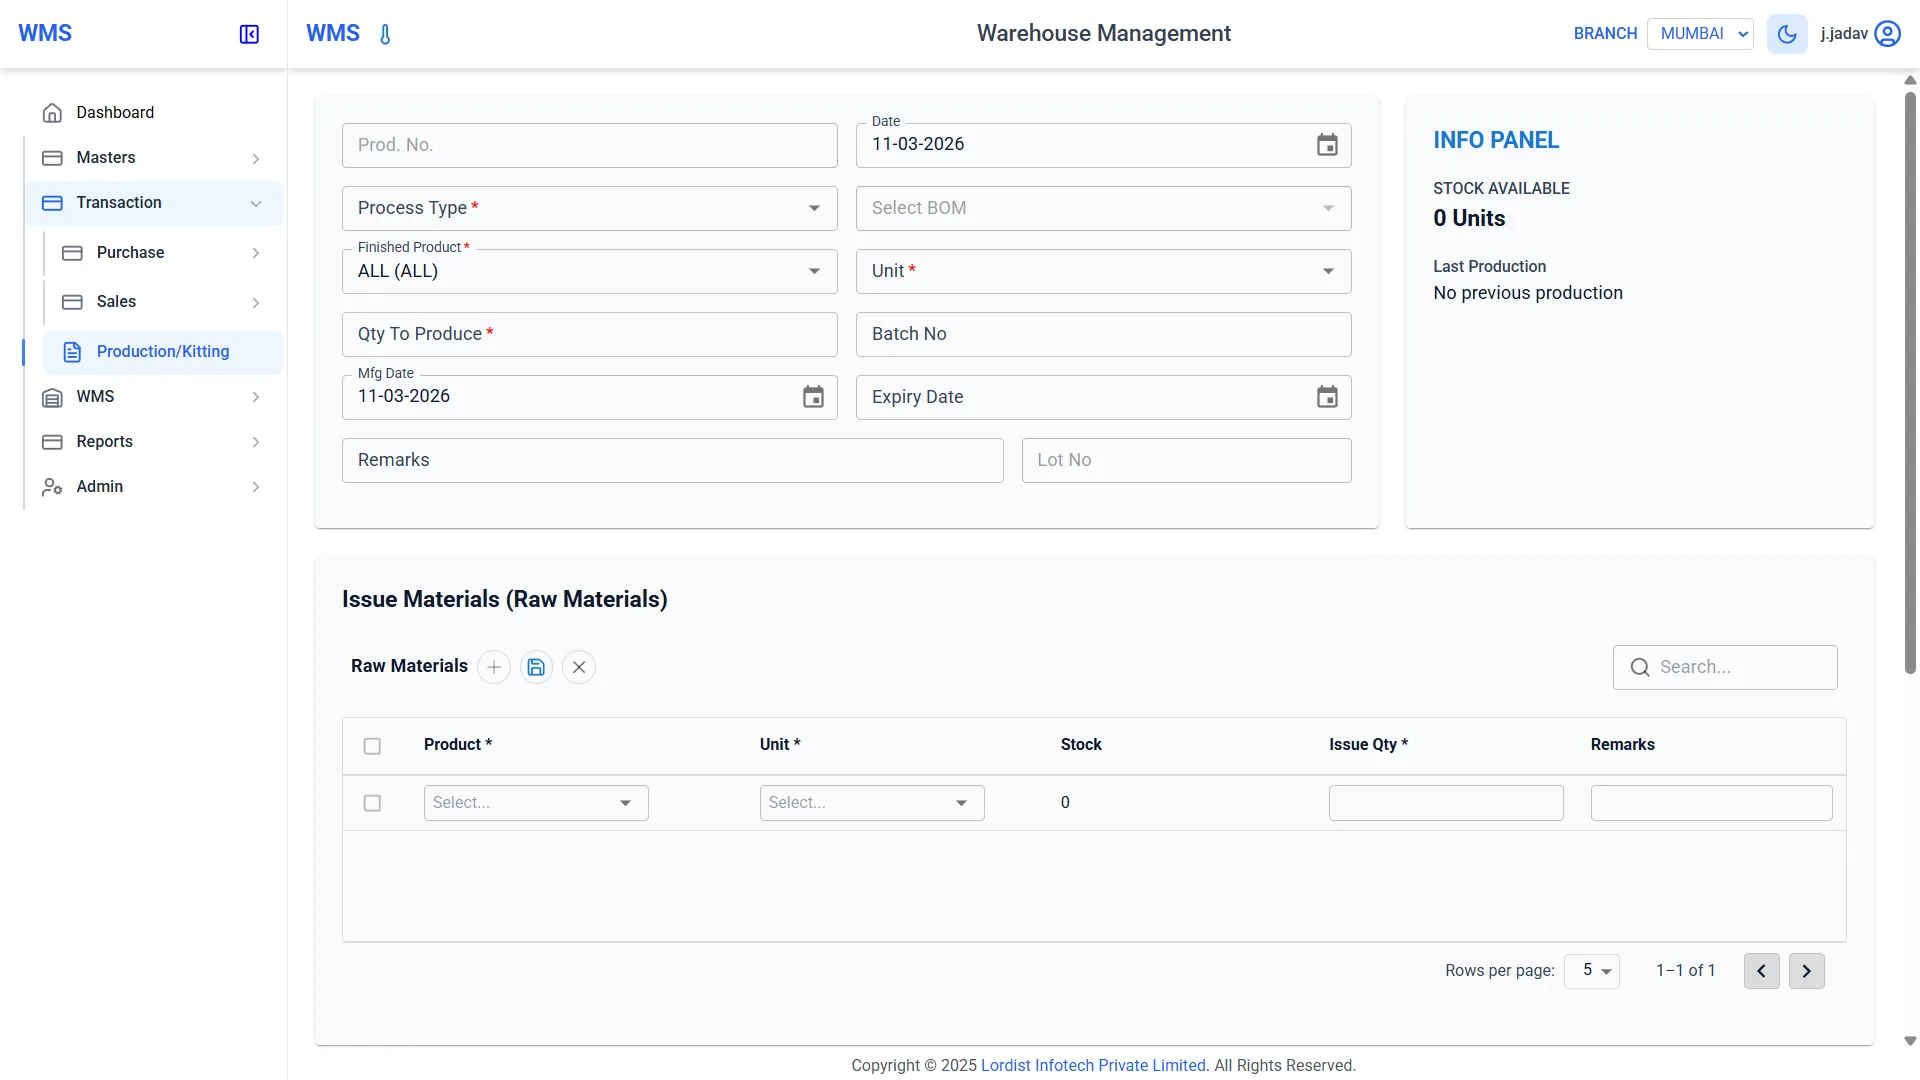
Task: Open the Mfg Date calendar icon
Action: pyautogui.click(x=813, y=397)
